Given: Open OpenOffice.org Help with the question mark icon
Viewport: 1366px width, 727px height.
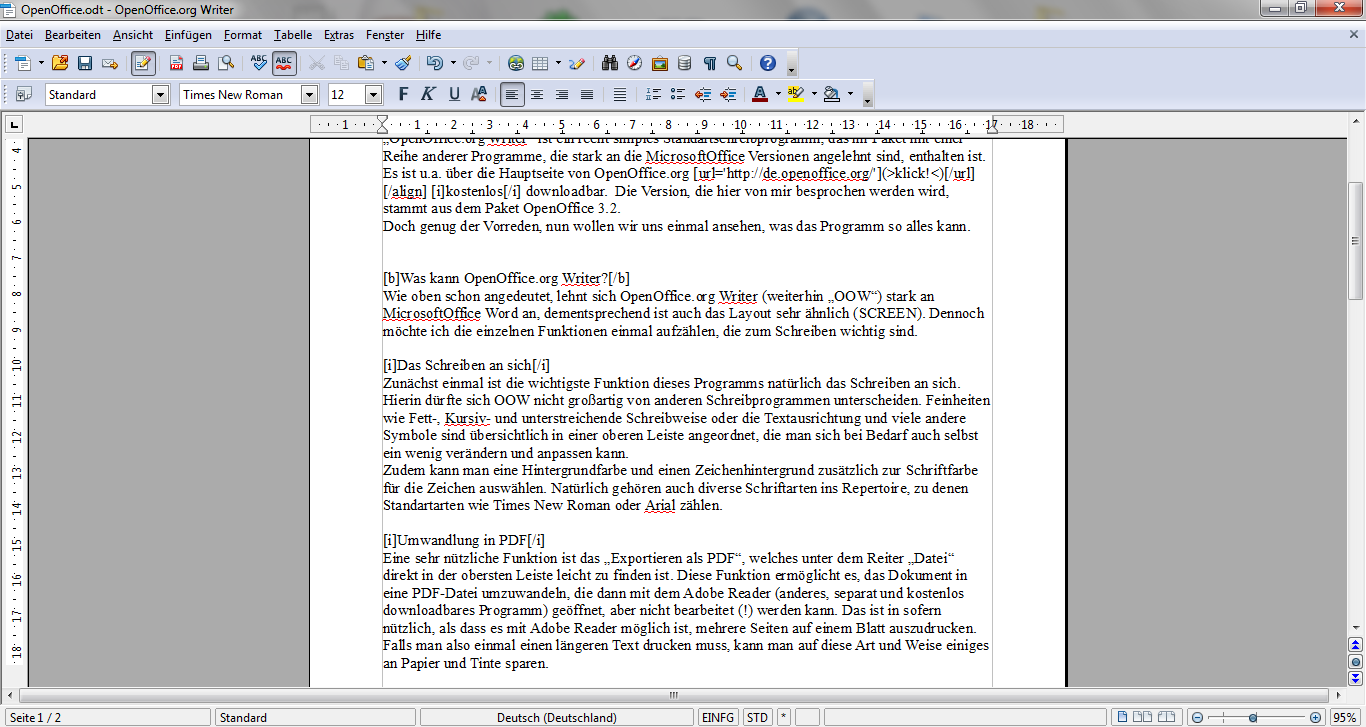Looking at the screenshot, I should 768,63.
